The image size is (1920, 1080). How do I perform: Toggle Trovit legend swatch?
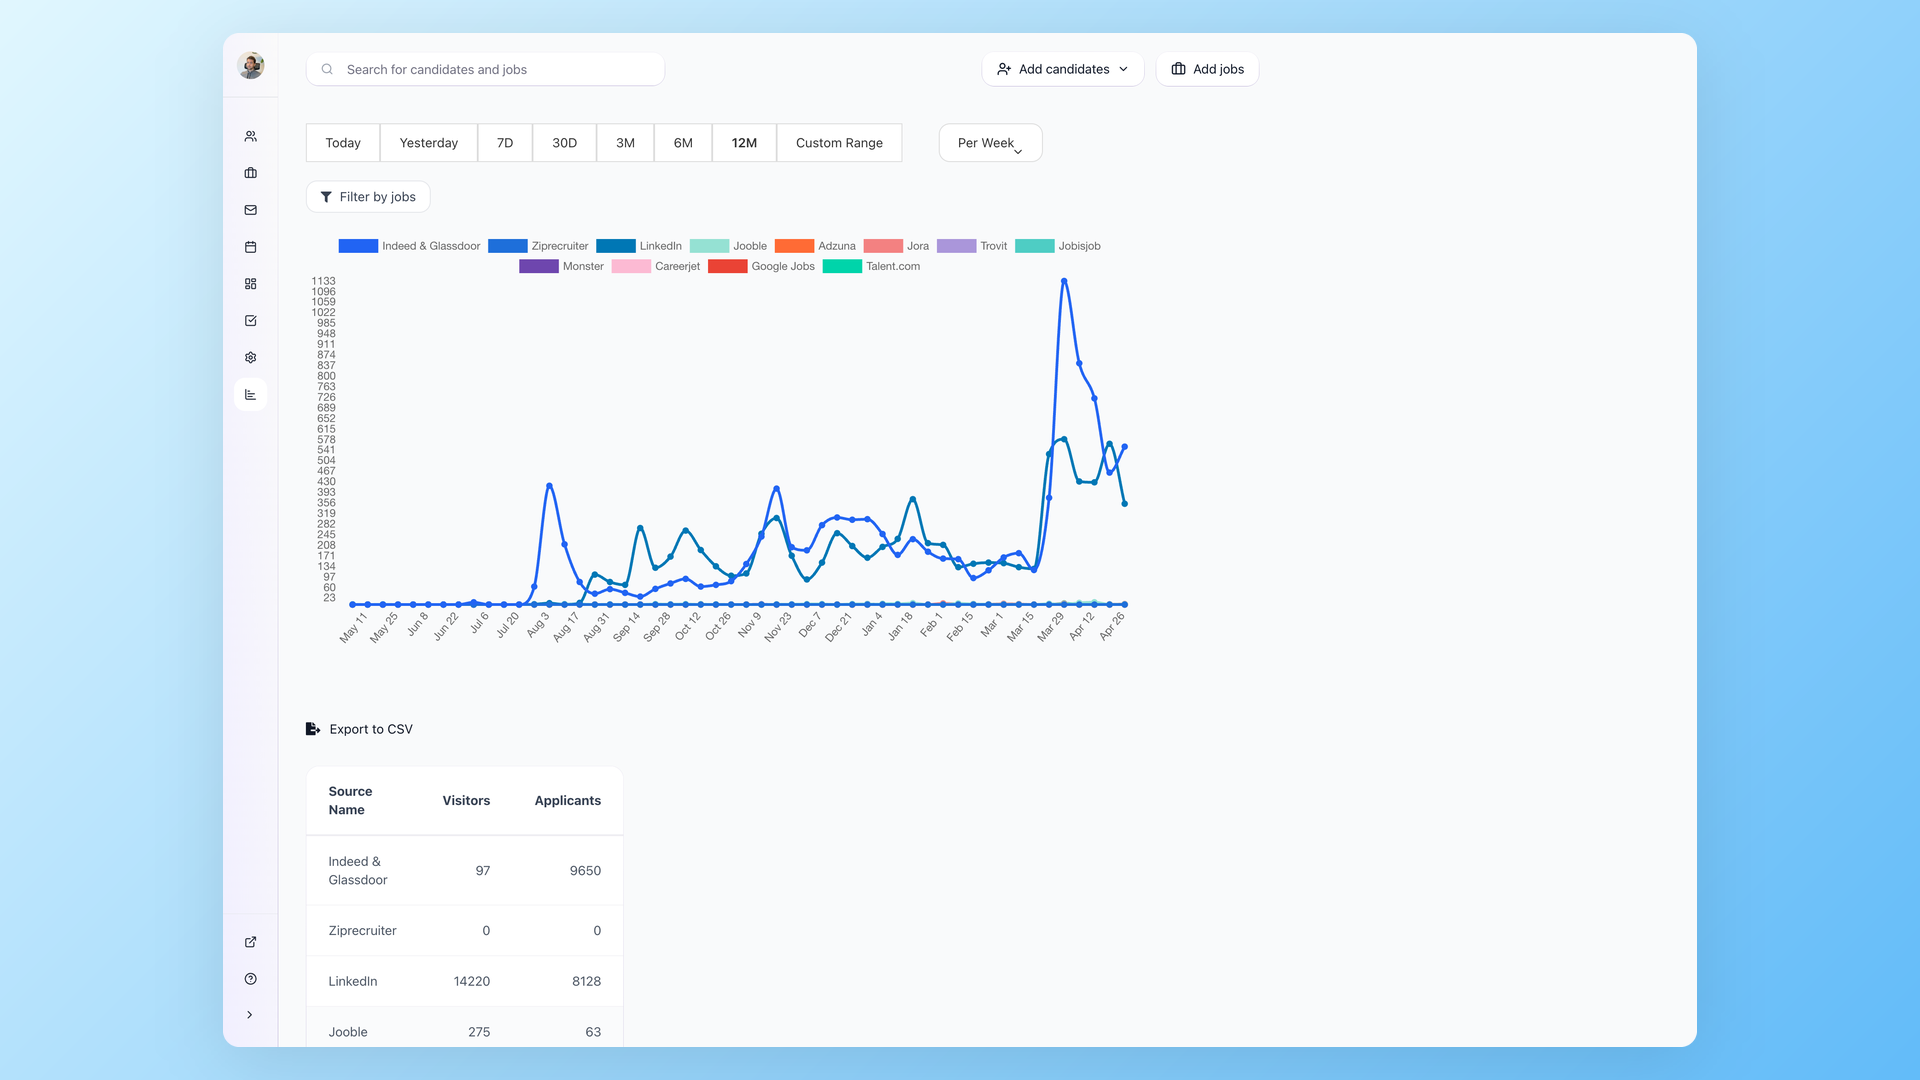click(x=957, y=246)
